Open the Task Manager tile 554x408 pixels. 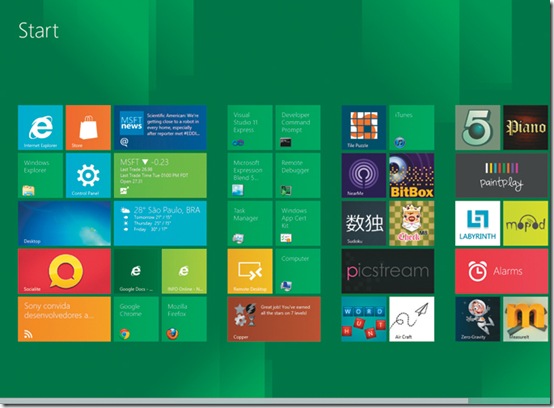(250, 224)
